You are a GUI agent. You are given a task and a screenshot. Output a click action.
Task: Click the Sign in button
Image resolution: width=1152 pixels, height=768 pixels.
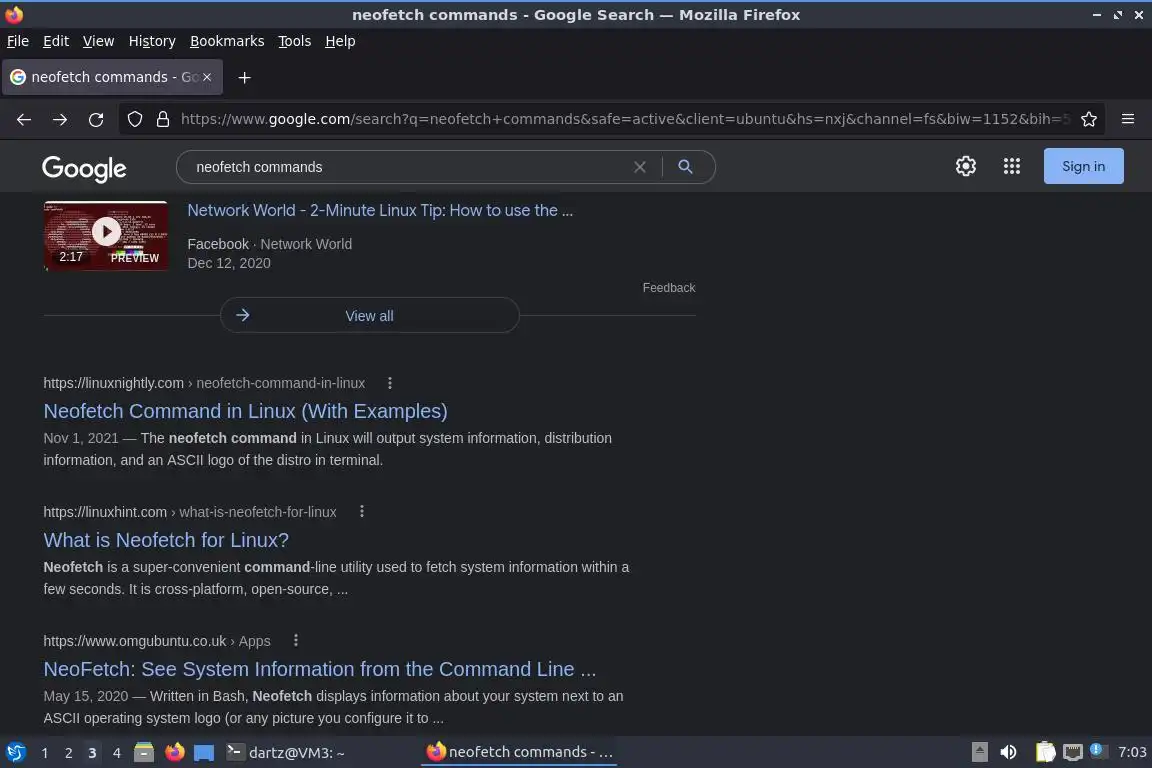(1083, 166)
